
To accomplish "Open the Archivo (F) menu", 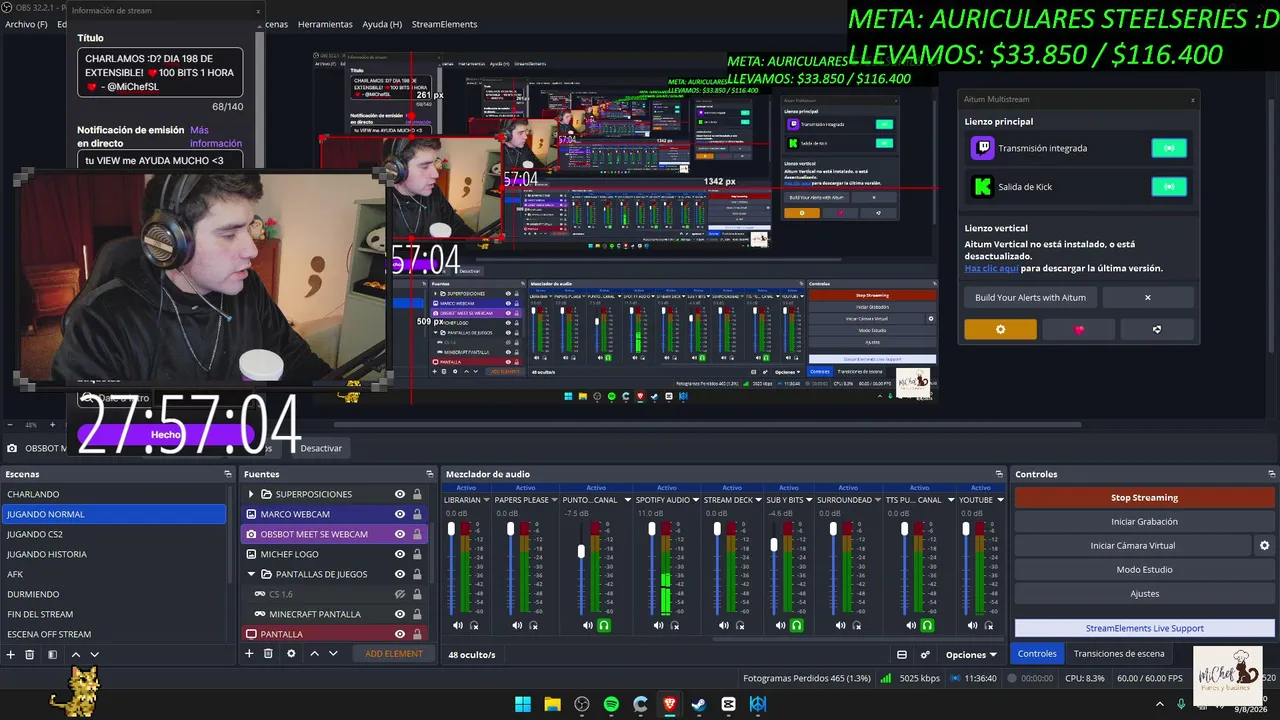I will [26, 24].
